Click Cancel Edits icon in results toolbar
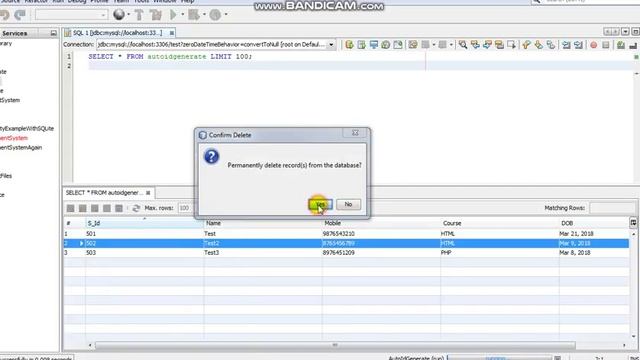 pos(107,208)
